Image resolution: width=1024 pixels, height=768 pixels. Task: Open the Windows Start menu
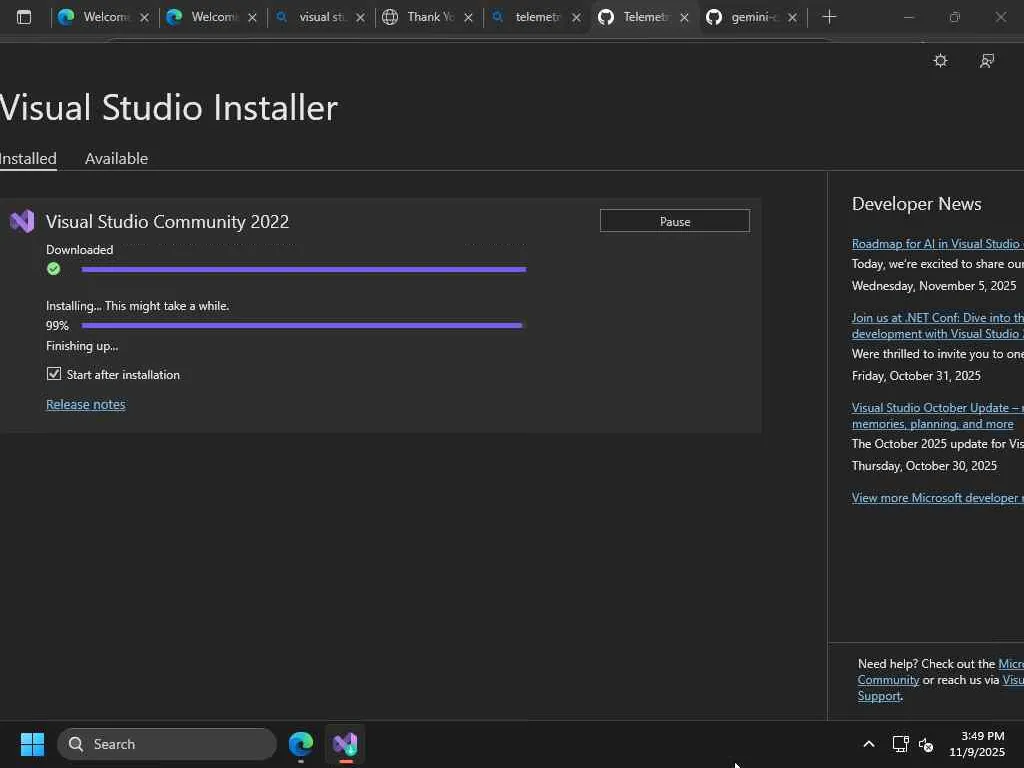point(32,744)
